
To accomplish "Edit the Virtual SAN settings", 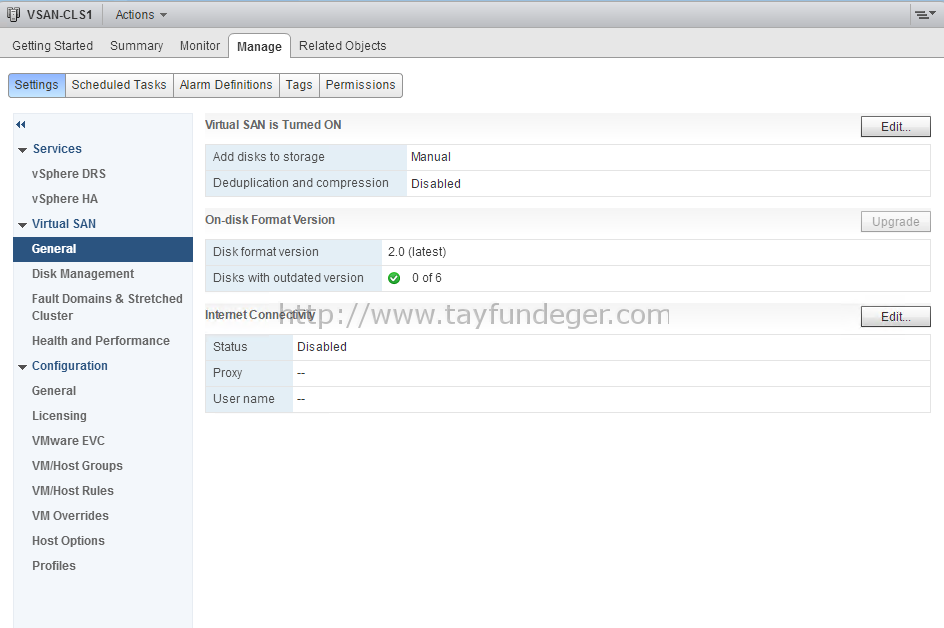I will click(x=895, y=126).
